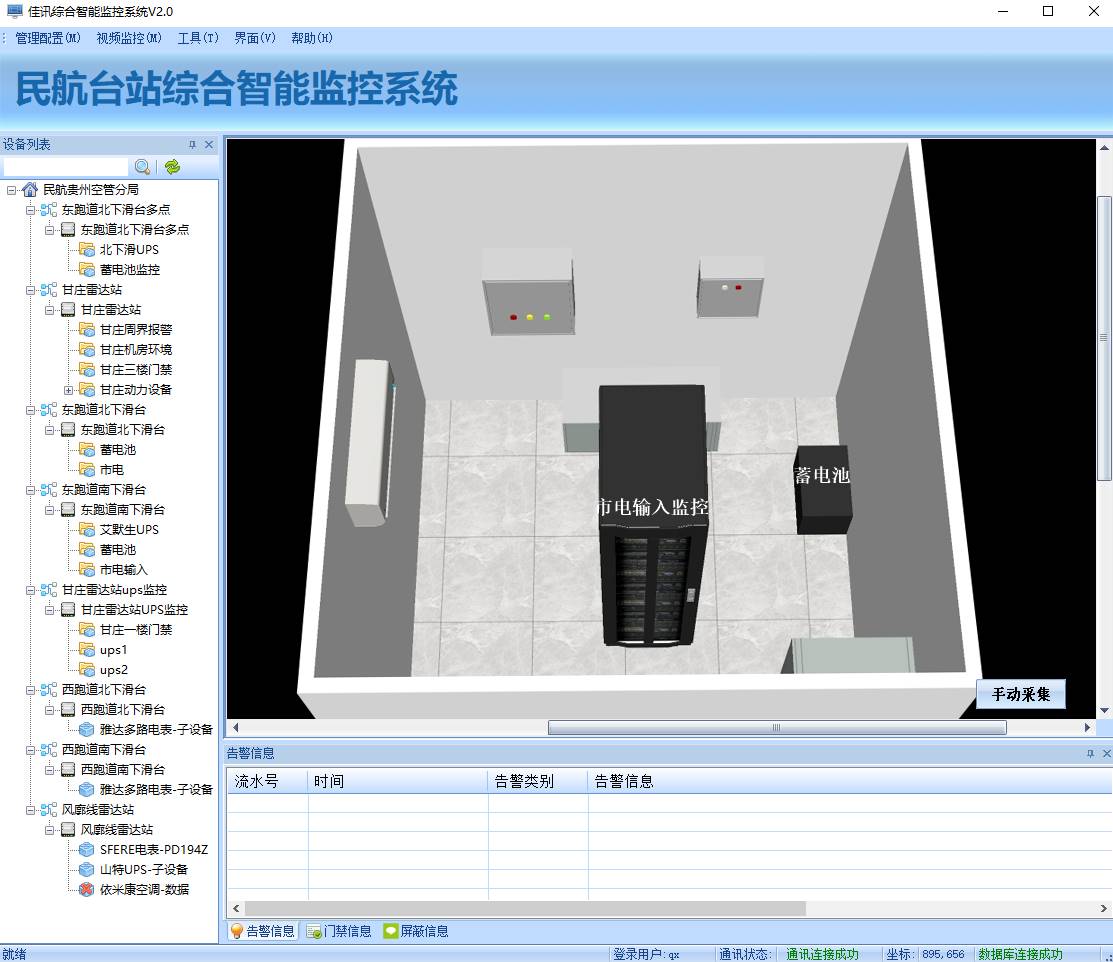This screenshot has width=1113, height=962.
Task: Collapse the root 民航贵州空管分局 node
Action: [11, 189]
